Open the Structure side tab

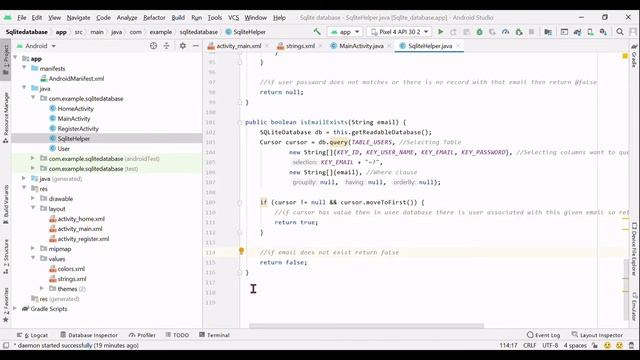6,256
